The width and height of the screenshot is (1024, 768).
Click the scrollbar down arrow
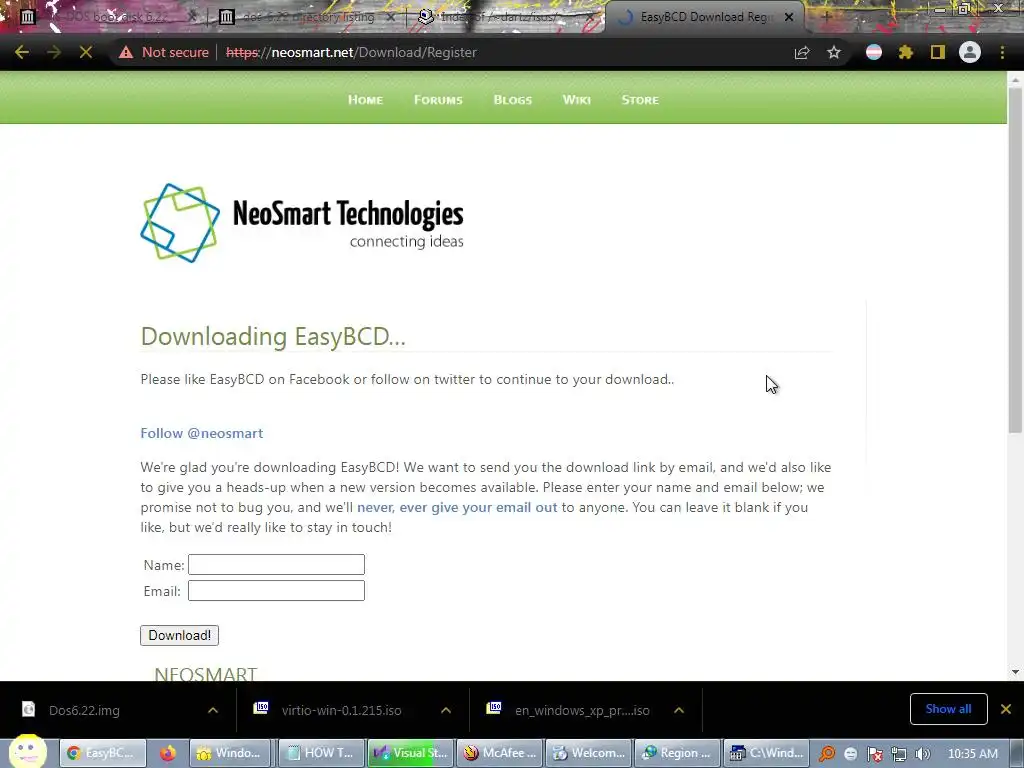pos(1015,672)
